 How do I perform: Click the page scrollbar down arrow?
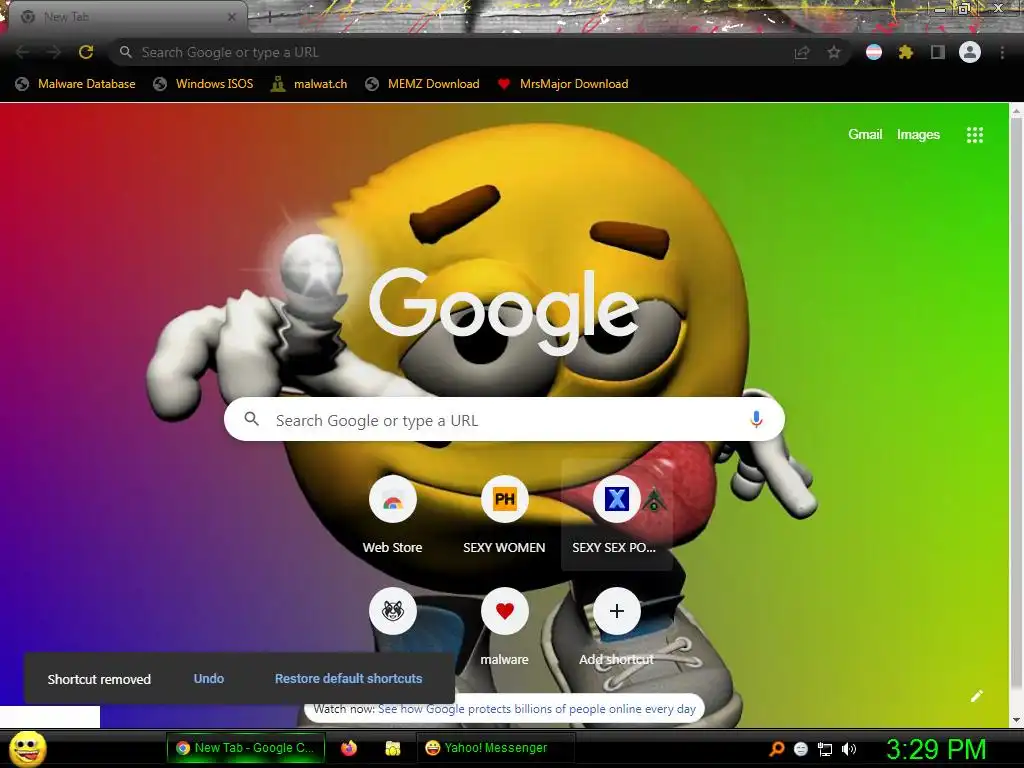[1016, 720]
